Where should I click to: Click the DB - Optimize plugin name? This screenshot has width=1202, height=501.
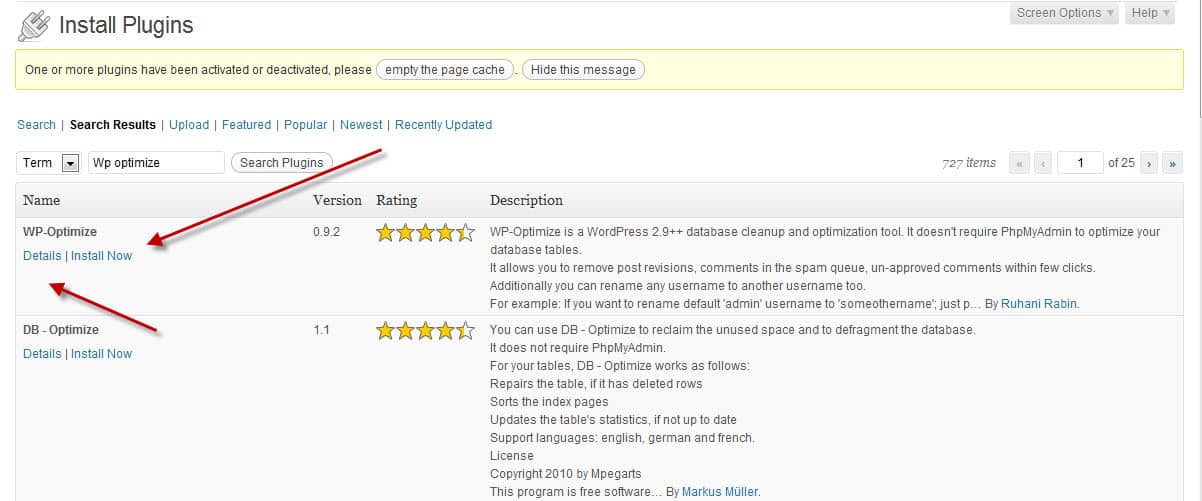click(61, 330)
